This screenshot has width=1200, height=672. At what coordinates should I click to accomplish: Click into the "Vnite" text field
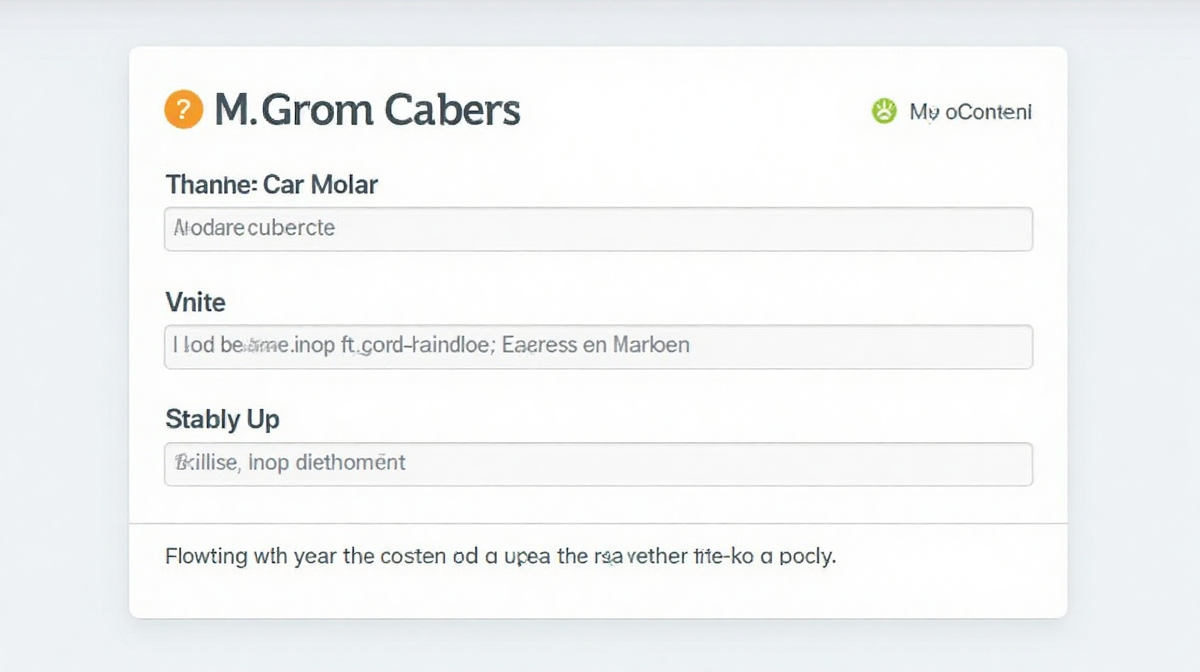[598, 346]
